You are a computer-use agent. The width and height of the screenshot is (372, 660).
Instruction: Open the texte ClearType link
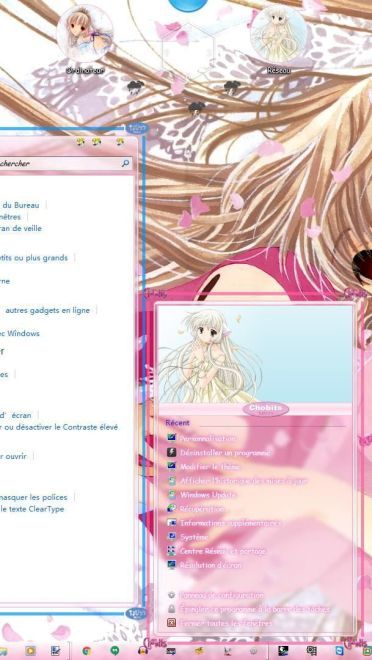pyautogui.click(x=32, y=509)
